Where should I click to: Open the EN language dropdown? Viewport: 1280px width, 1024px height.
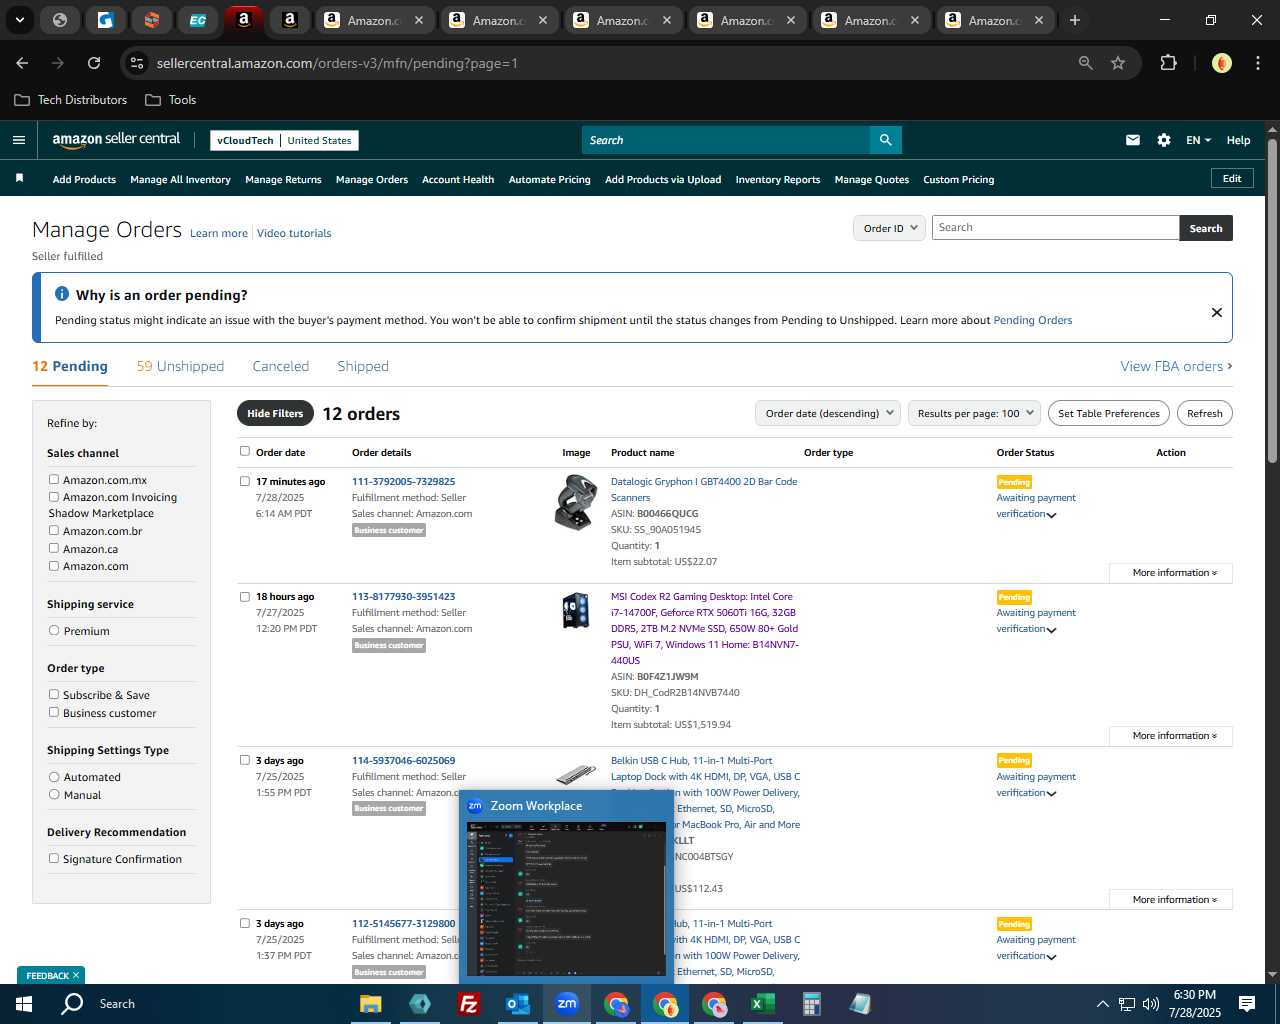tap(1198, 140)
